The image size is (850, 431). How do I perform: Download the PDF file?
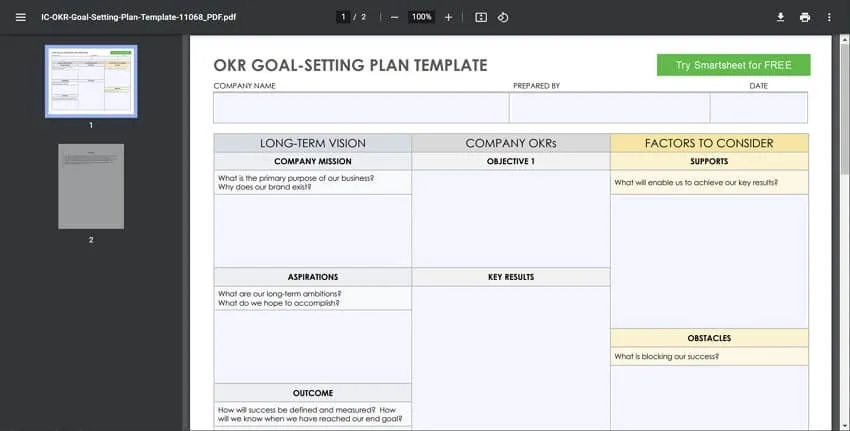(x=780, y=17)
